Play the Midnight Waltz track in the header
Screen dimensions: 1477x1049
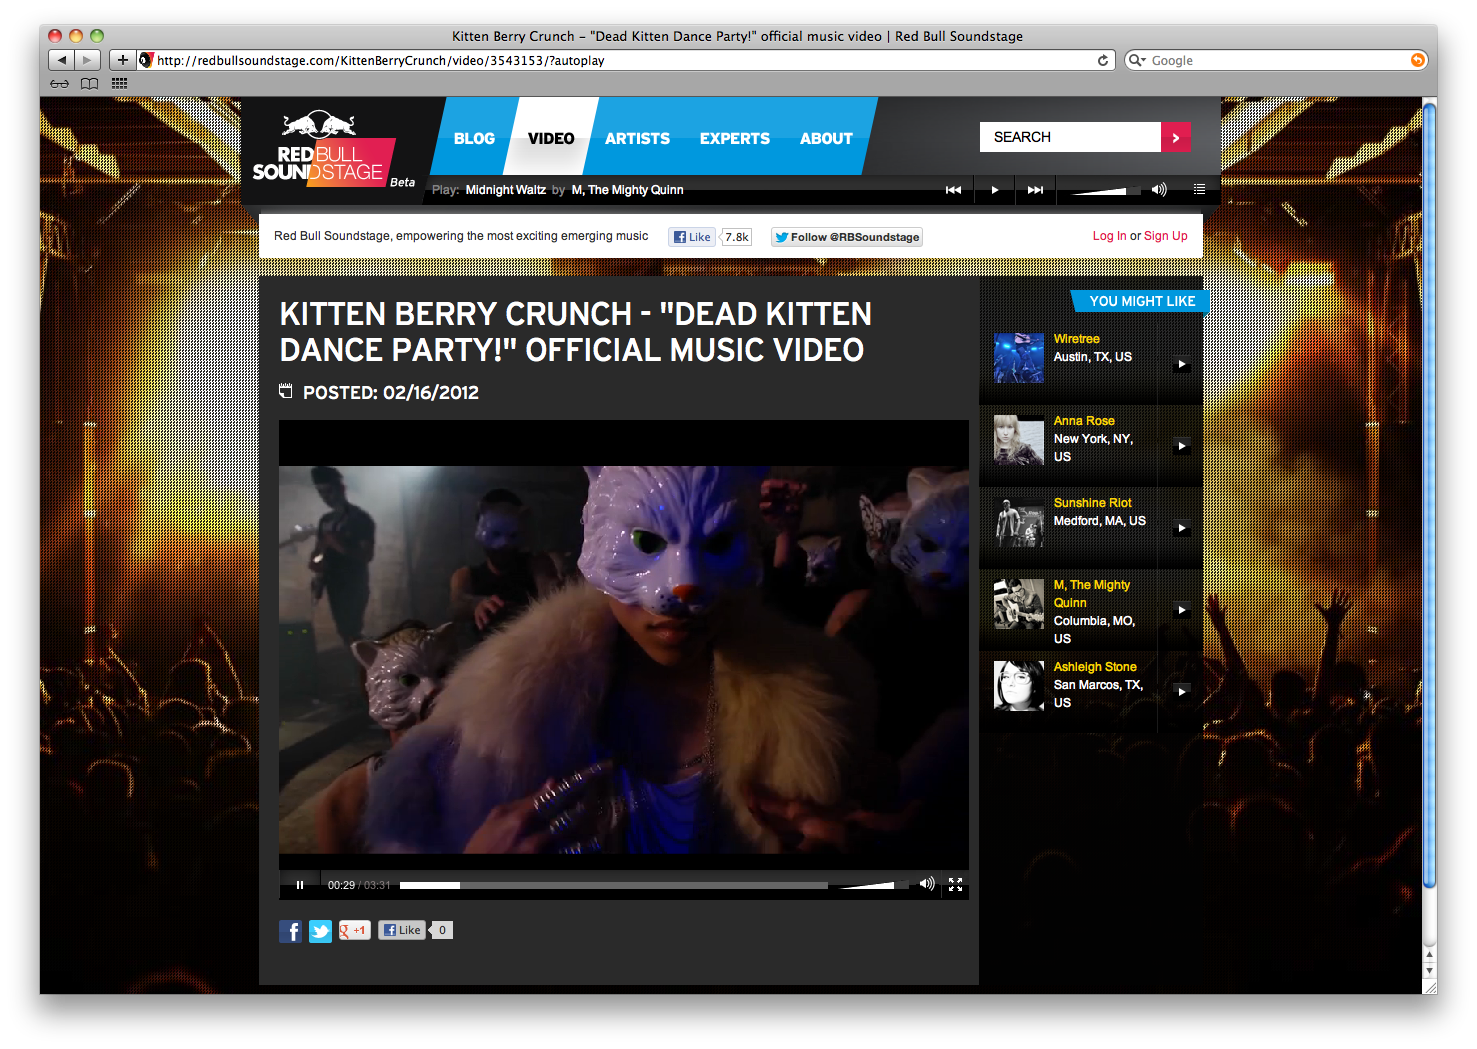[x=994, y=190]
